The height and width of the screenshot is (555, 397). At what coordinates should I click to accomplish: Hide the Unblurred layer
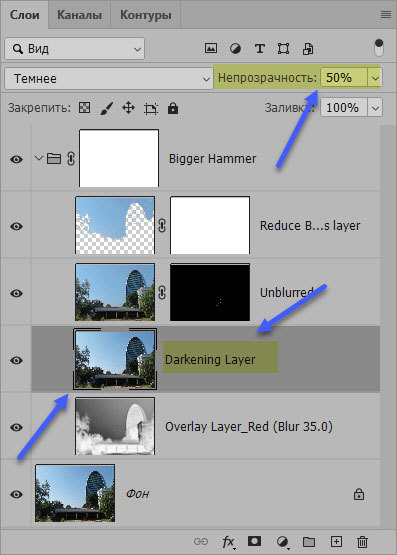click(16, 293)
